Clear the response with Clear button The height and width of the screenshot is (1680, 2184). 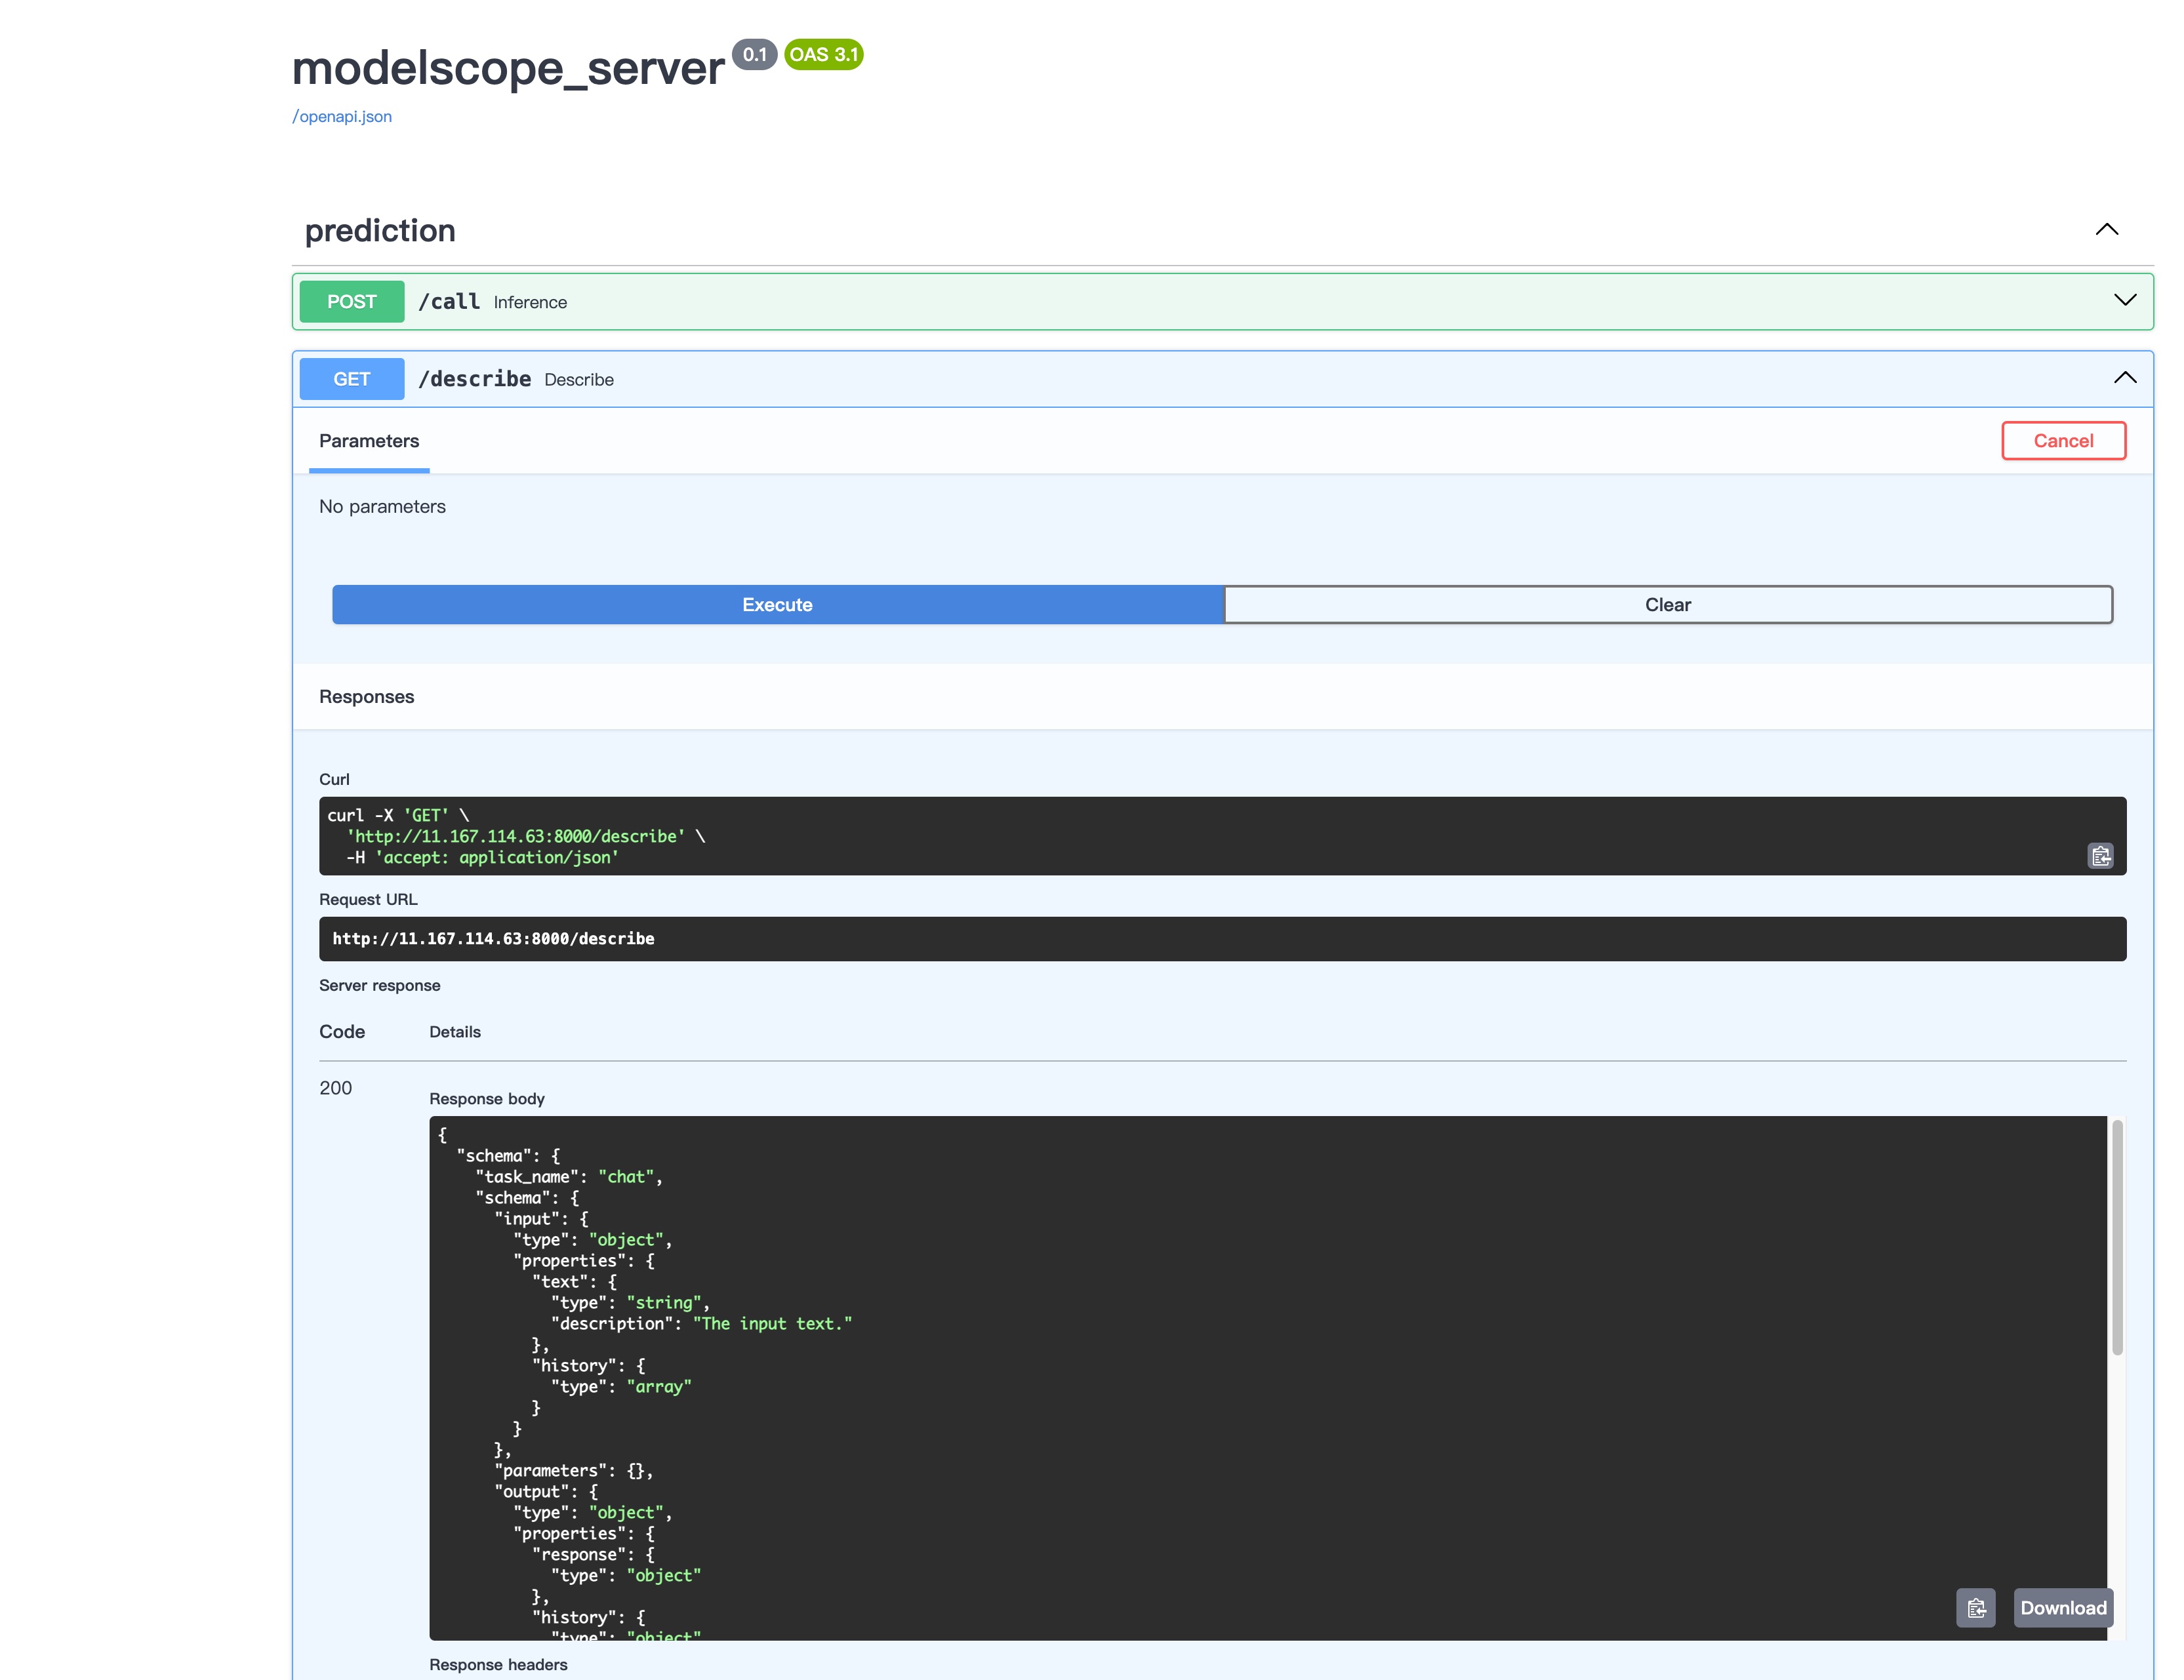pos(1668,605)
